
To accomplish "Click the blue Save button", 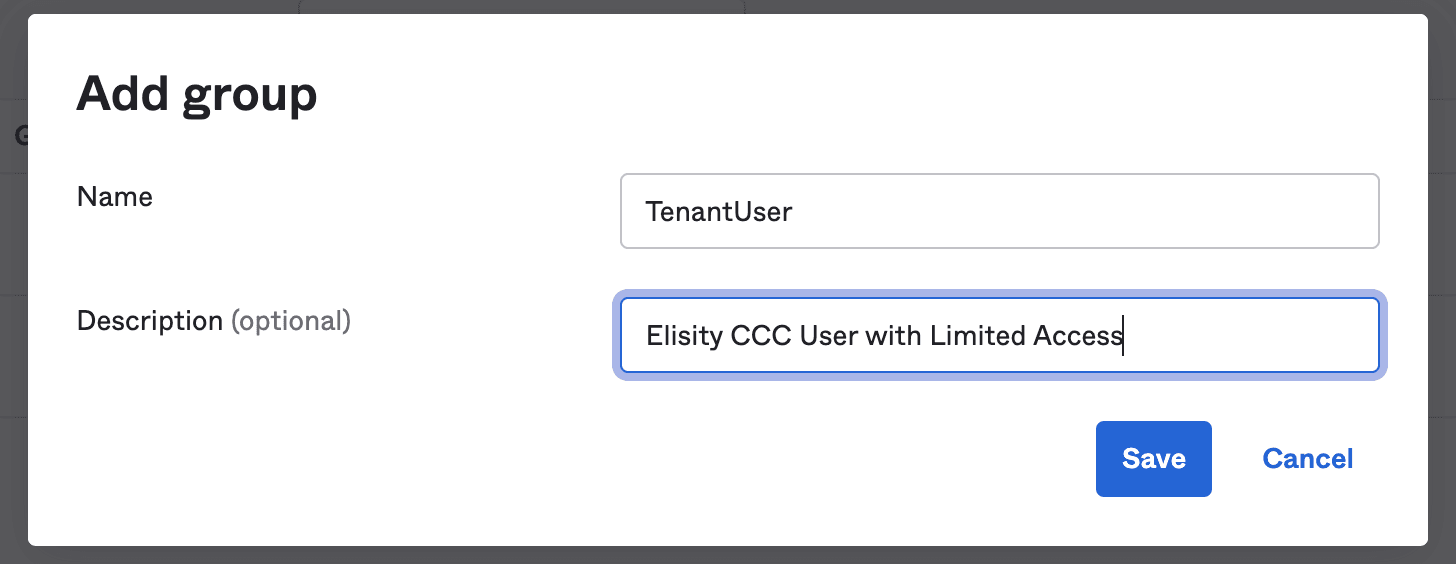I will 1153,459.
